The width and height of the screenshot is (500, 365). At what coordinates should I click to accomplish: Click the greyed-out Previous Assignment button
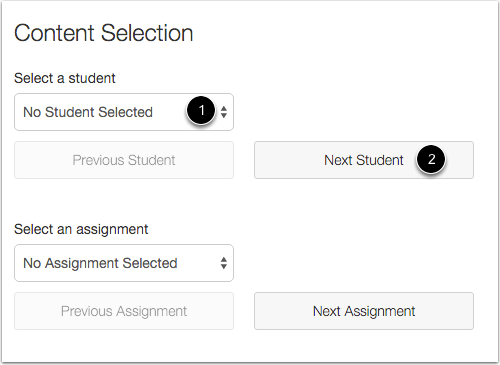pos(124,311)
